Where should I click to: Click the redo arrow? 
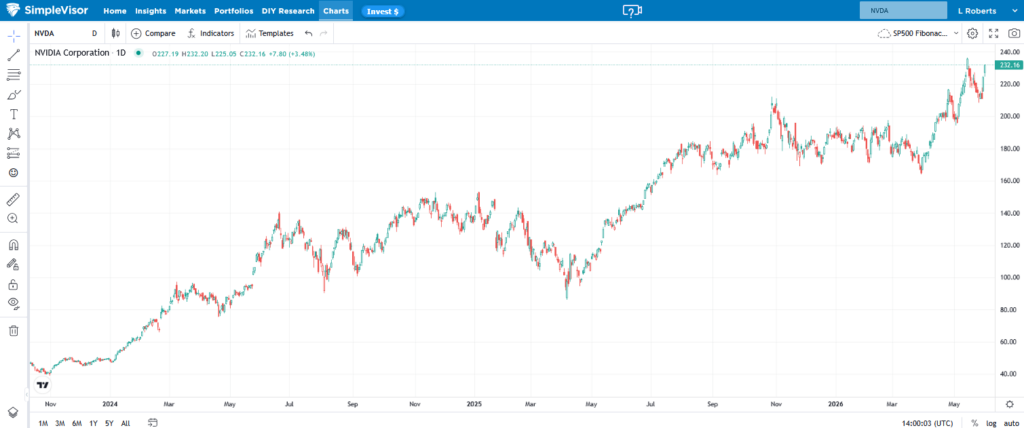pos(323,33)
